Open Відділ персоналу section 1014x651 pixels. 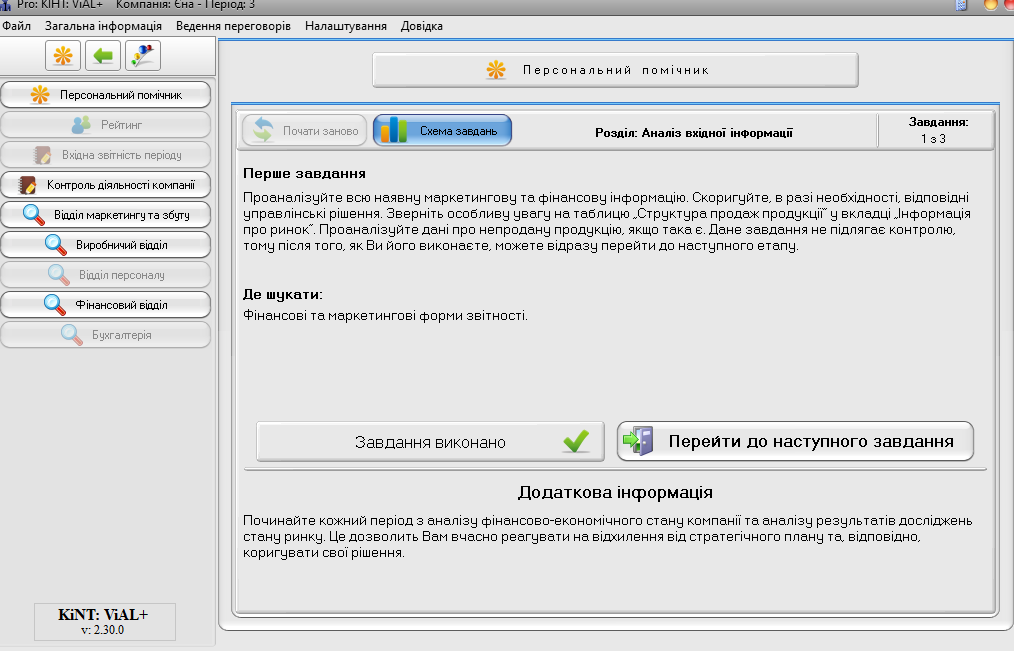[x=106, y=275]
